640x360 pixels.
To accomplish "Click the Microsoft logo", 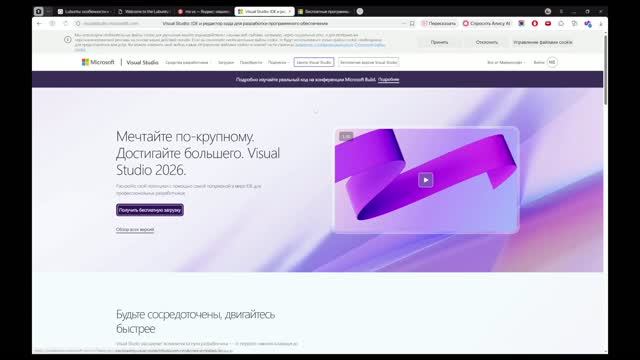I will (x=98, y=62).
